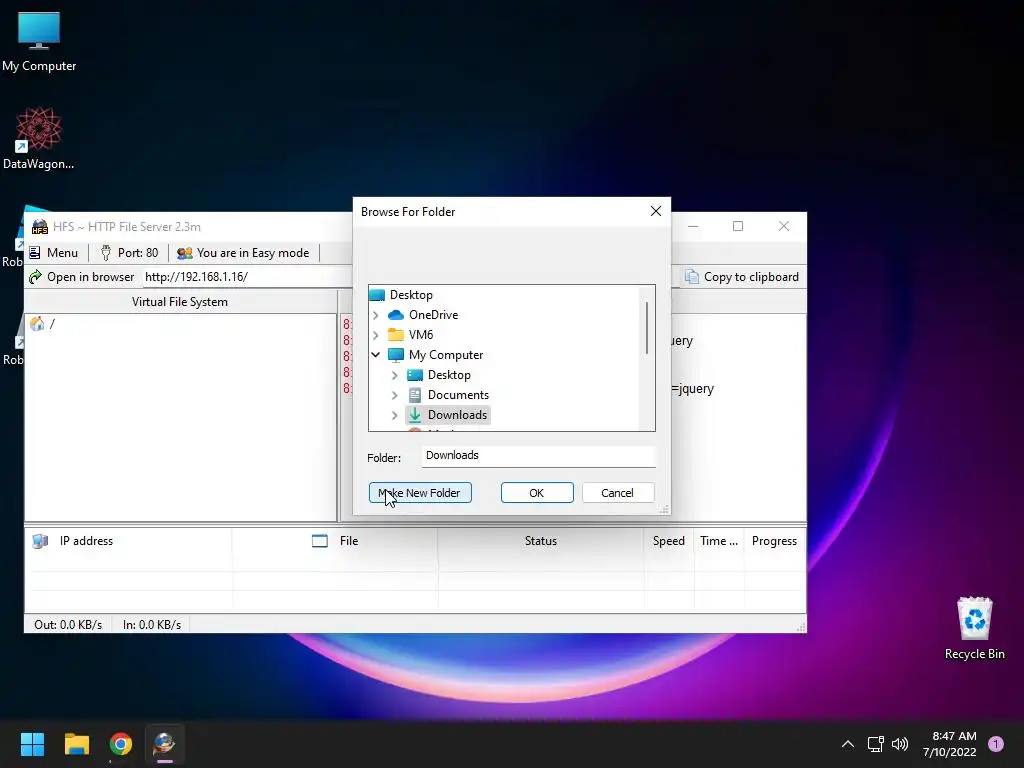Select the home root '/' in Virtual File System
1024x768 pixels.
[43, 324]
